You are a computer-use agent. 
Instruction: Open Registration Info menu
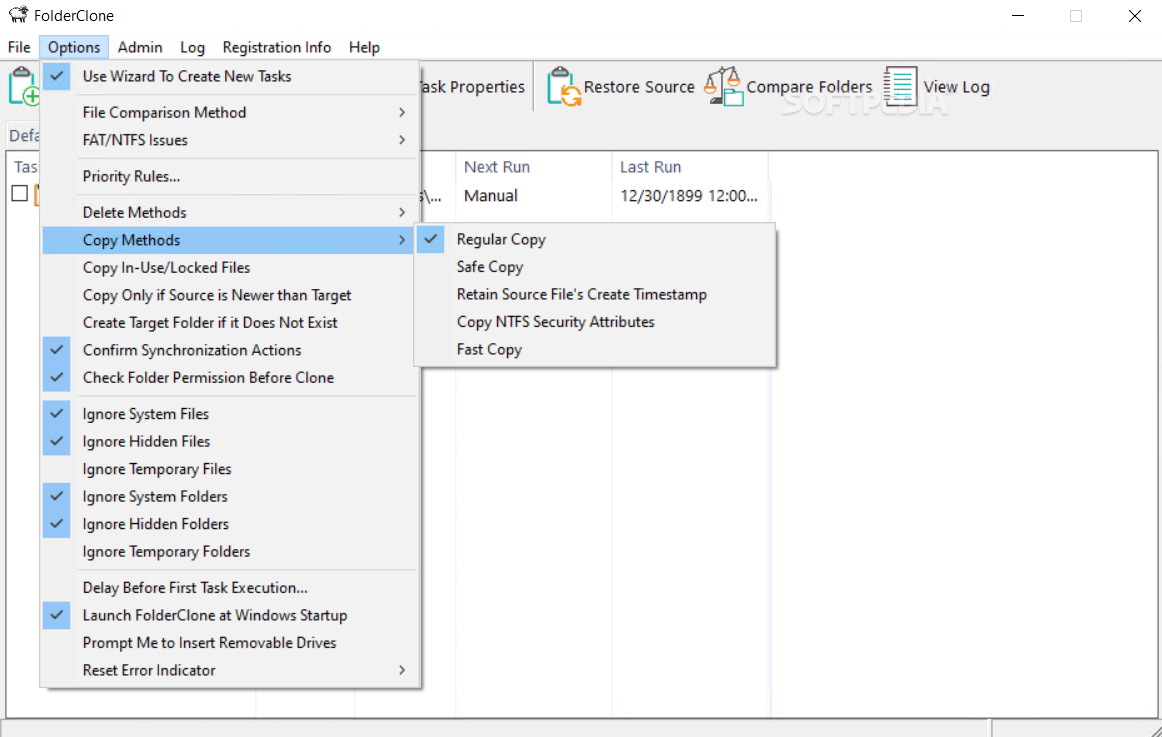(276, 47)
